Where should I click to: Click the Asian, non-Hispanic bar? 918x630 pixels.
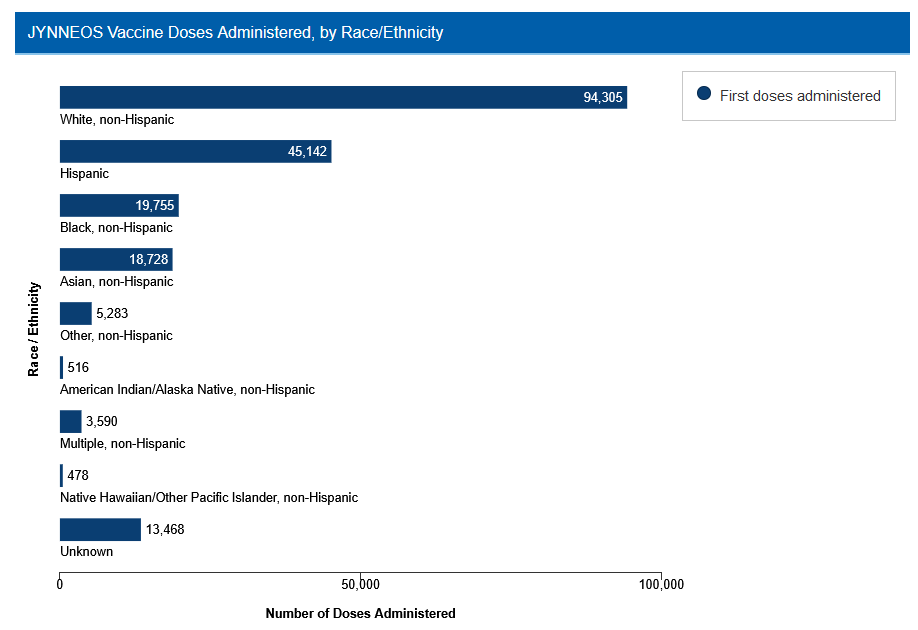(x=116, y=259)
